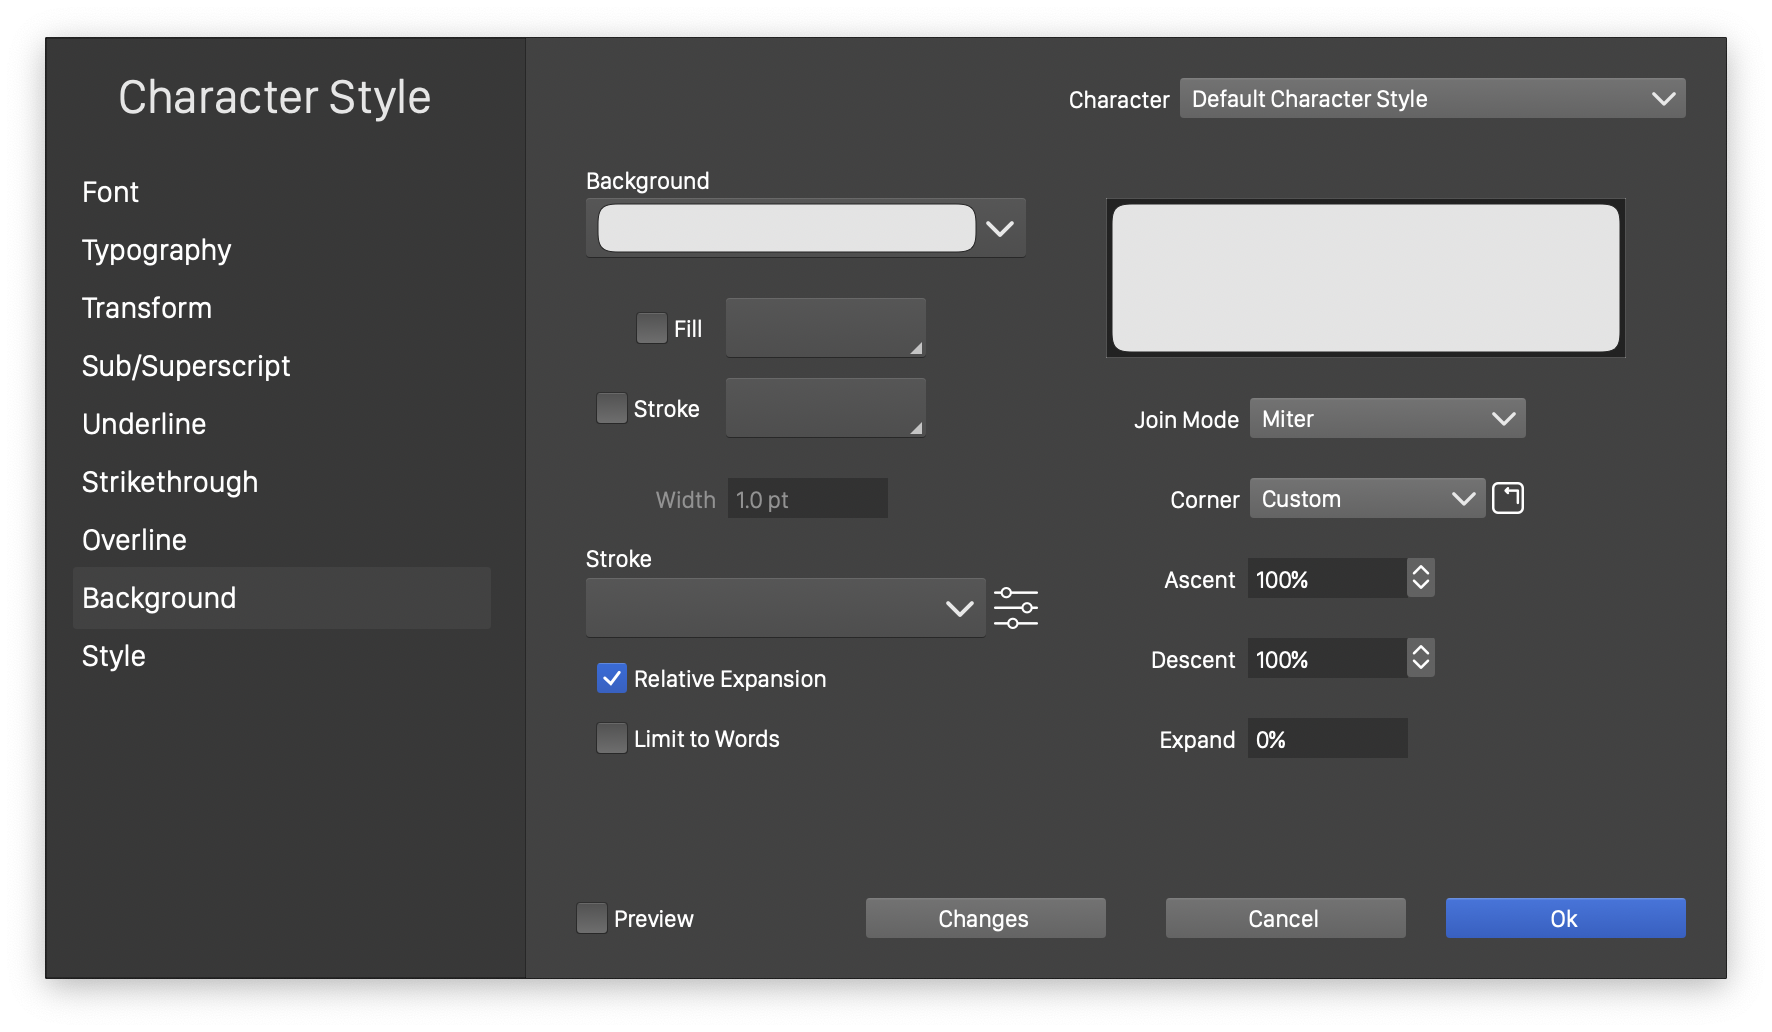Open the Fill color swatch

[x=825, y=328]
